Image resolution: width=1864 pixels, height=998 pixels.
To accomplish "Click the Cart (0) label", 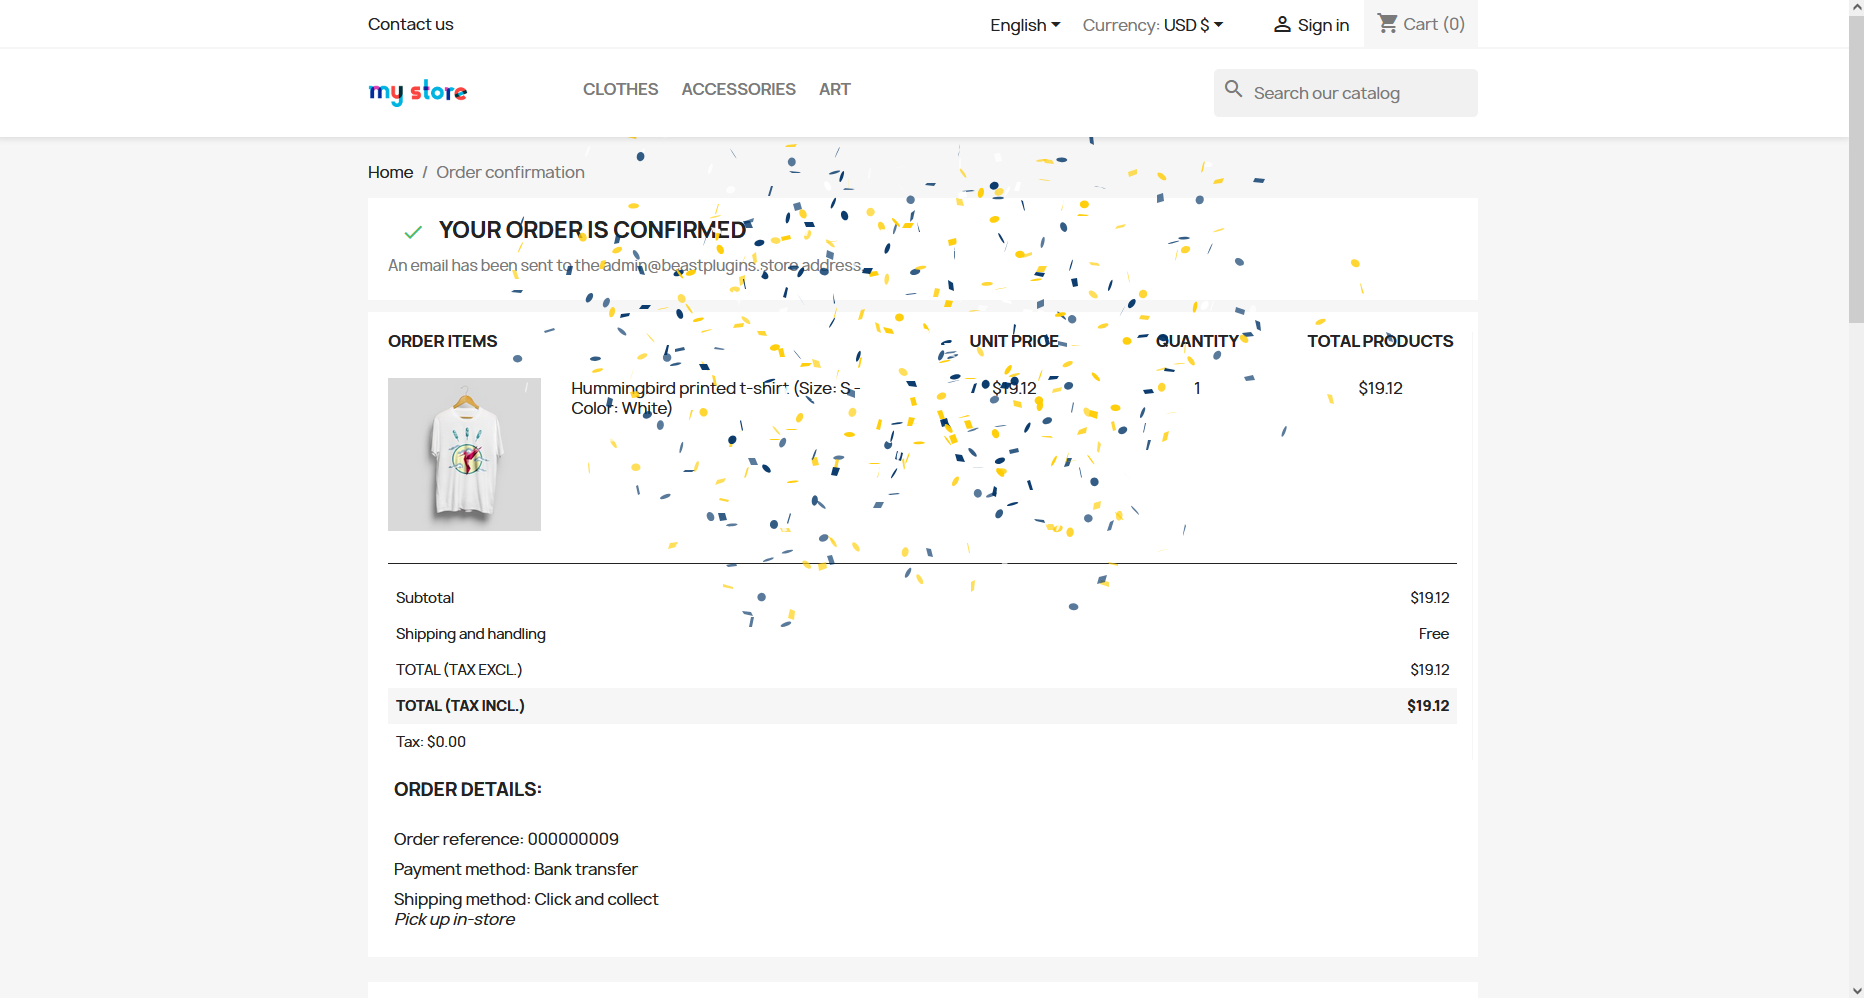I will [1433, 24].
